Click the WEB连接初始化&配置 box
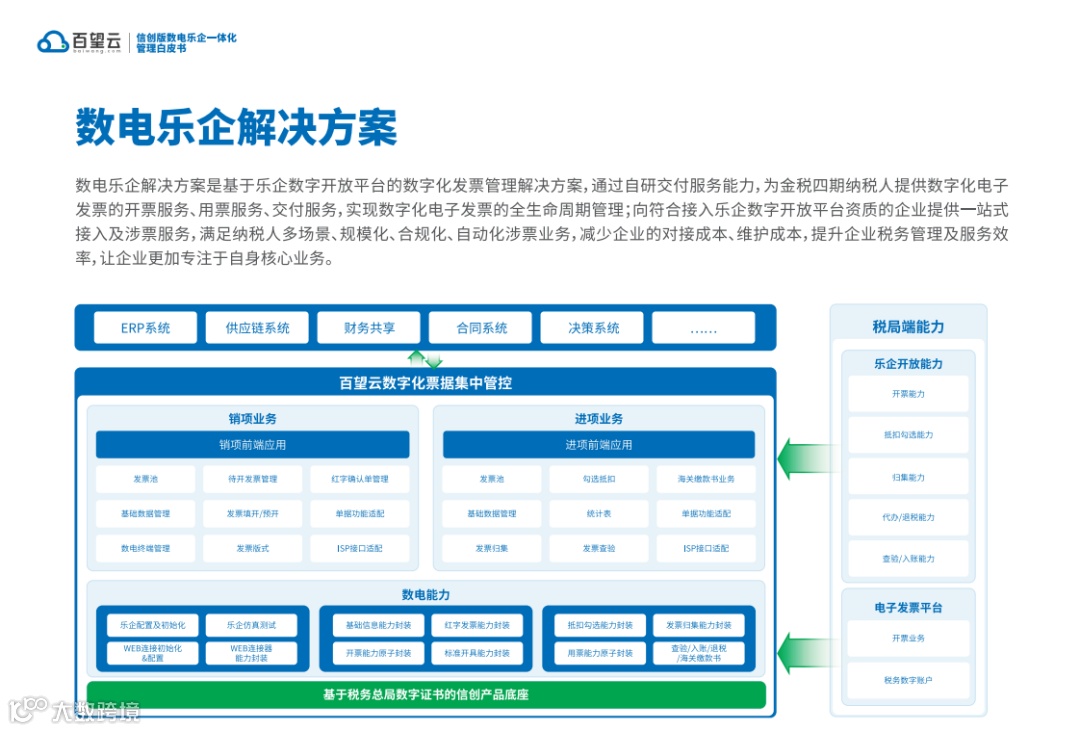Image resolution: width=1080 pixels, height=731 pixels. 152,653
